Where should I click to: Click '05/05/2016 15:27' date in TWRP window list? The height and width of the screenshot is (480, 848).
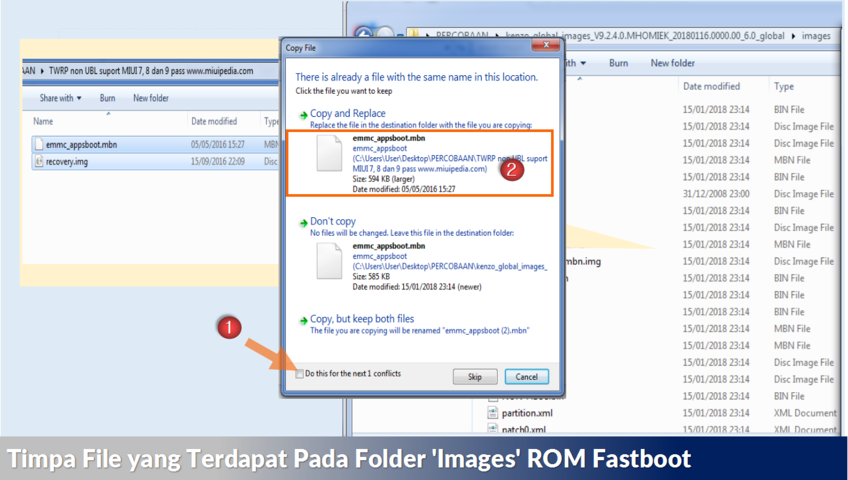217,144
